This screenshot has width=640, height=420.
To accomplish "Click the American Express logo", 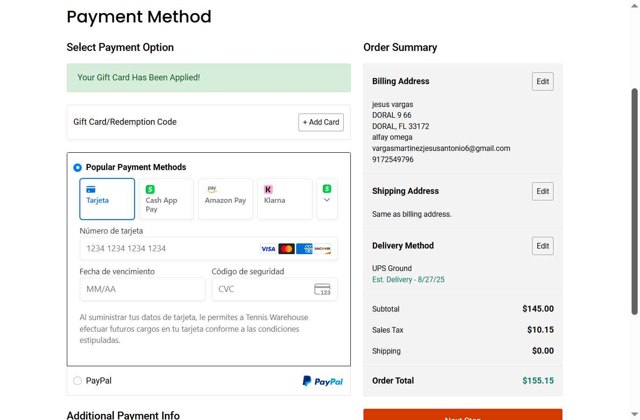I will 304,249.
